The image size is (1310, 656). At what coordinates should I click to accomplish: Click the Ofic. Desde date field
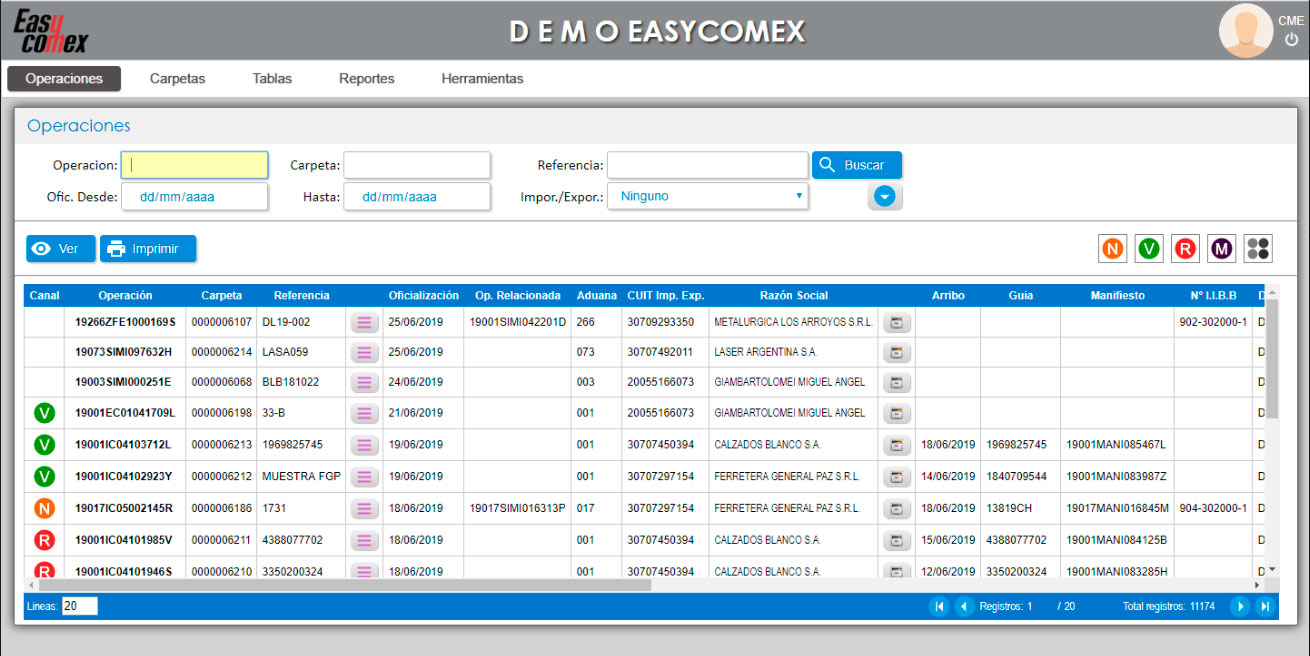(x=194, y=197)
